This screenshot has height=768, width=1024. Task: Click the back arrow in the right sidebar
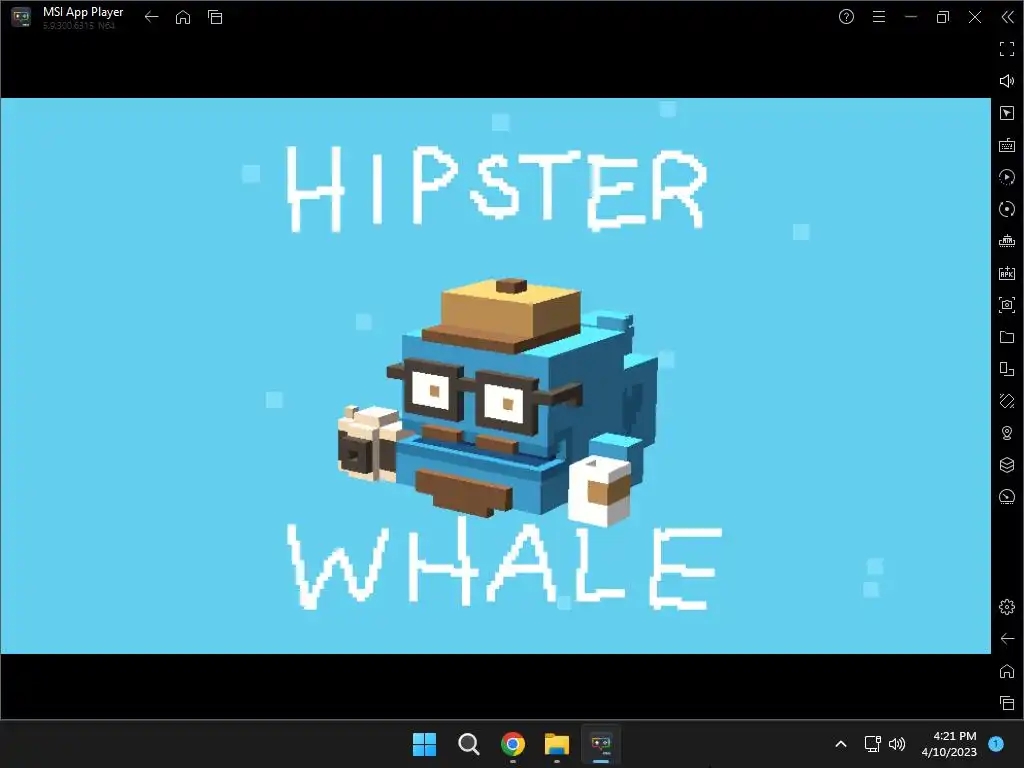1006,639
